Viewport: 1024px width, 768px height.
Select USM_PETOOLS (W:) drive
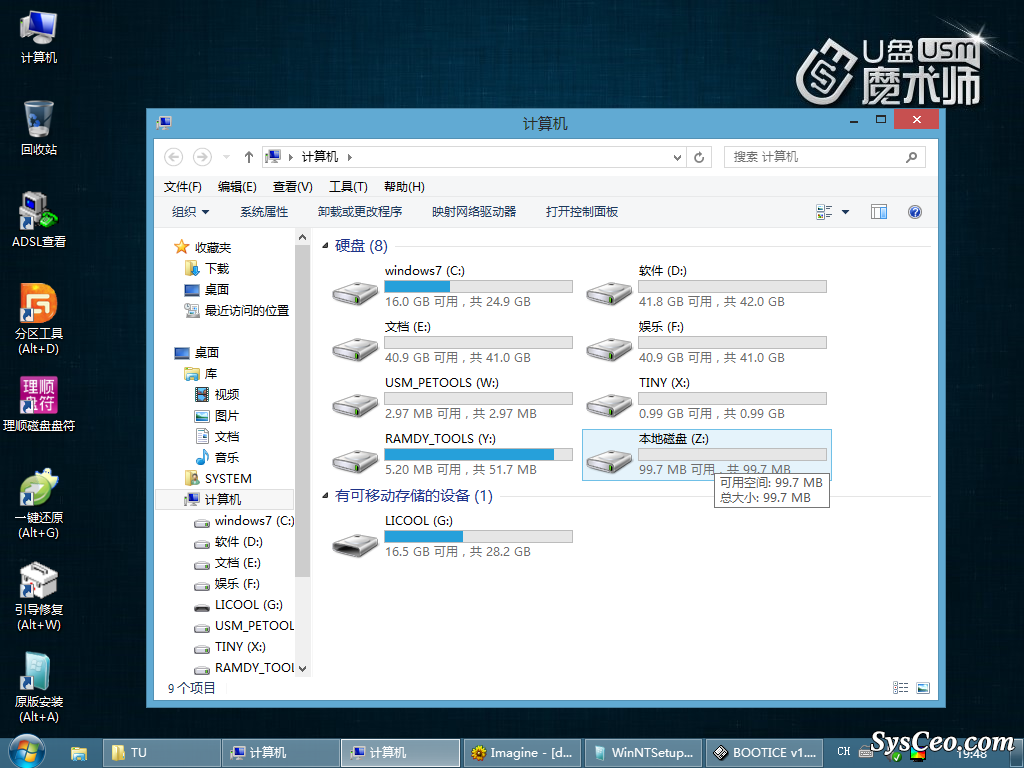point(452,398)
